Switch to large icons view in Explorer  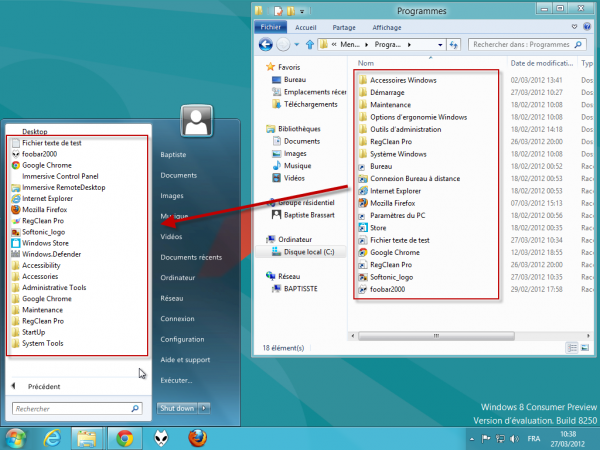tap(585, 348)
